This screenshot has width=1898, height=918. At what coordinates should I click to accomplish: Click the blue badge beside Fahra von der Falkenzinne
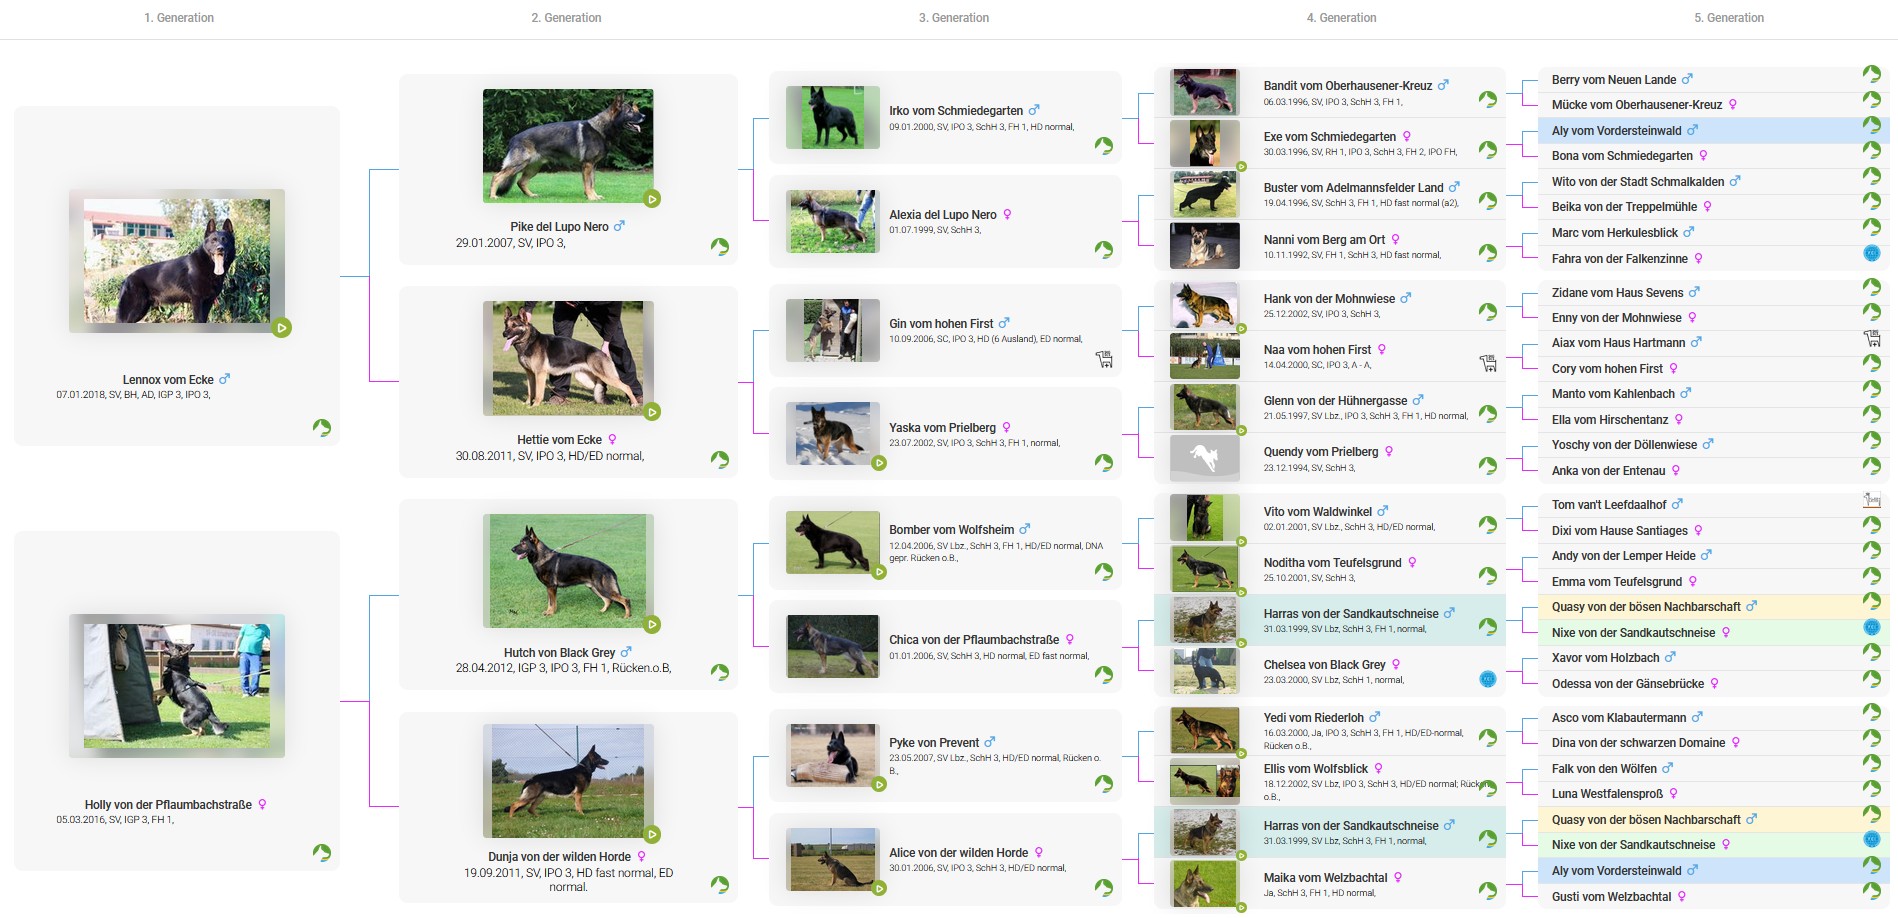(1871, 254)
